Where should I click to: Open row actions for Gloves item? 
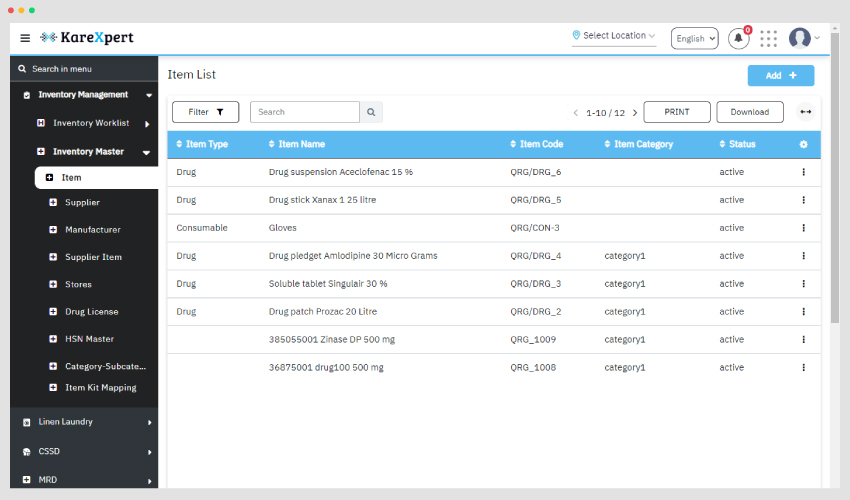(803, 228)
